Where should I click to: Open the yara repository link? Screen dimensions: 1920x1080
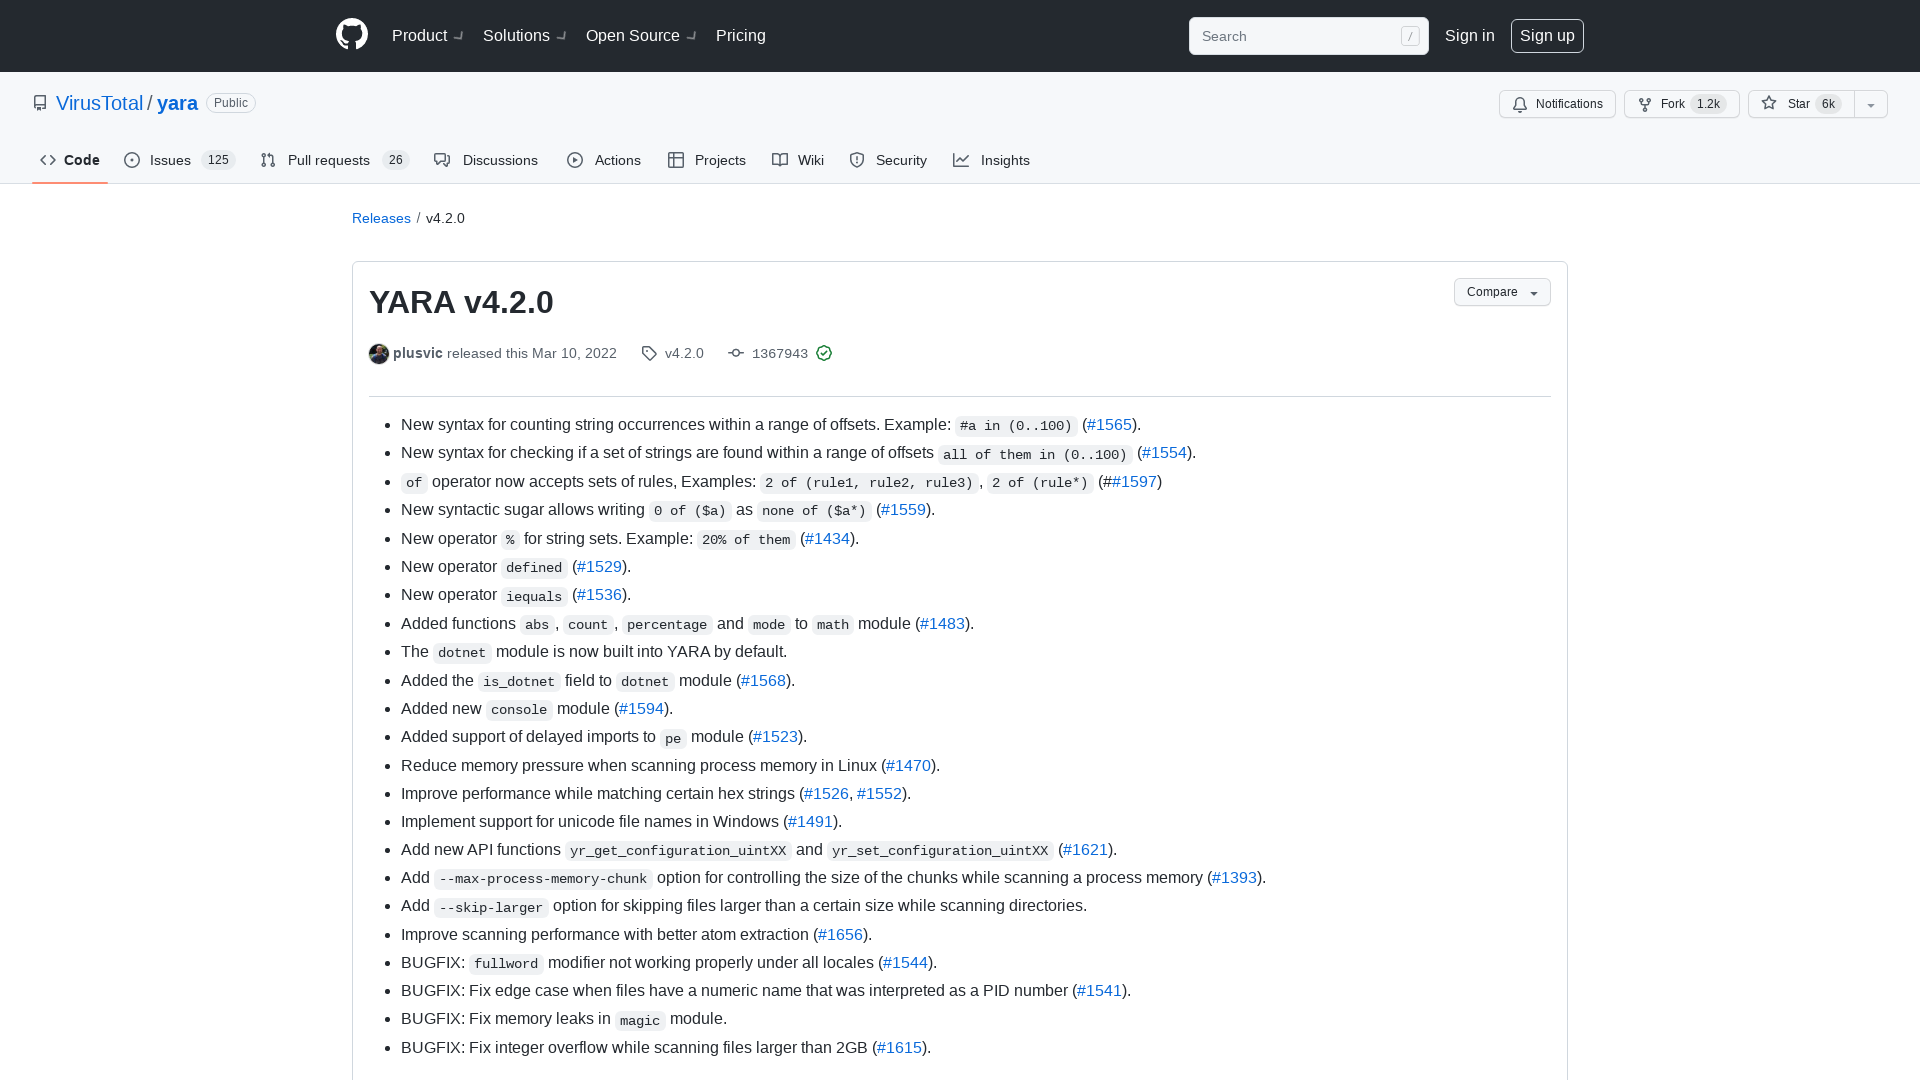177,103
